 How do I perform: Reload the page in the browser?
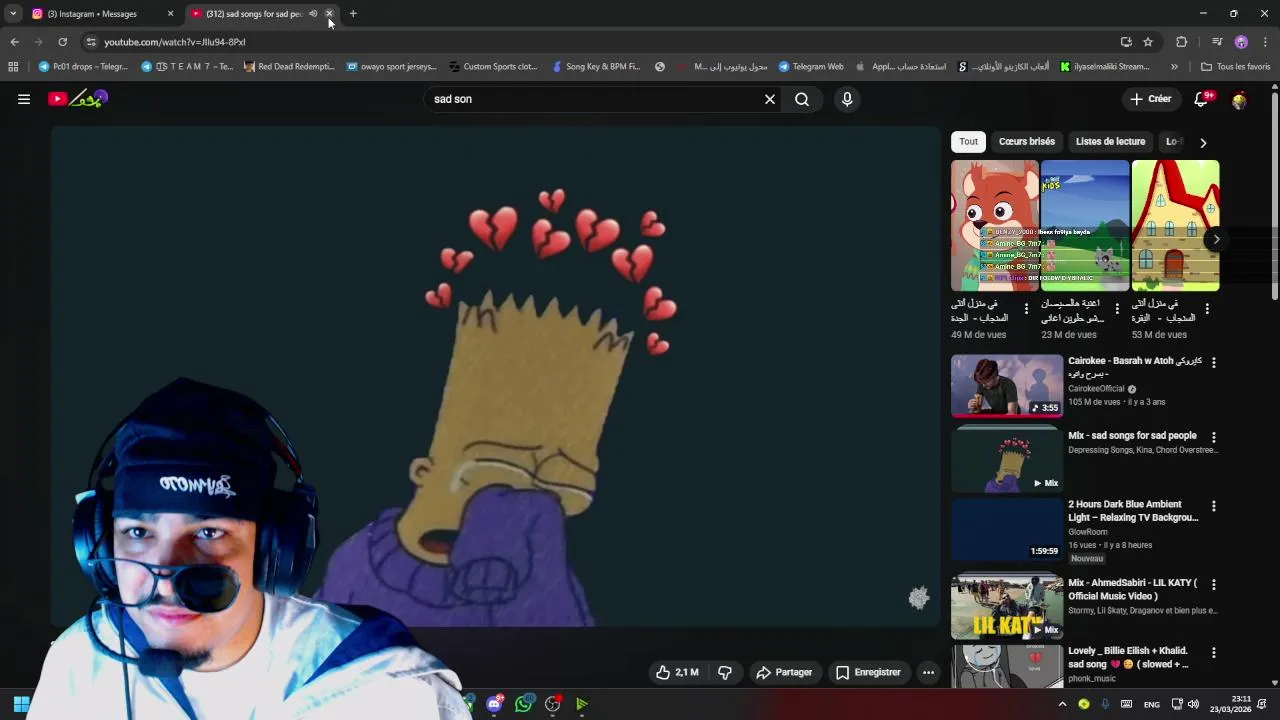[x=62, y=42]
